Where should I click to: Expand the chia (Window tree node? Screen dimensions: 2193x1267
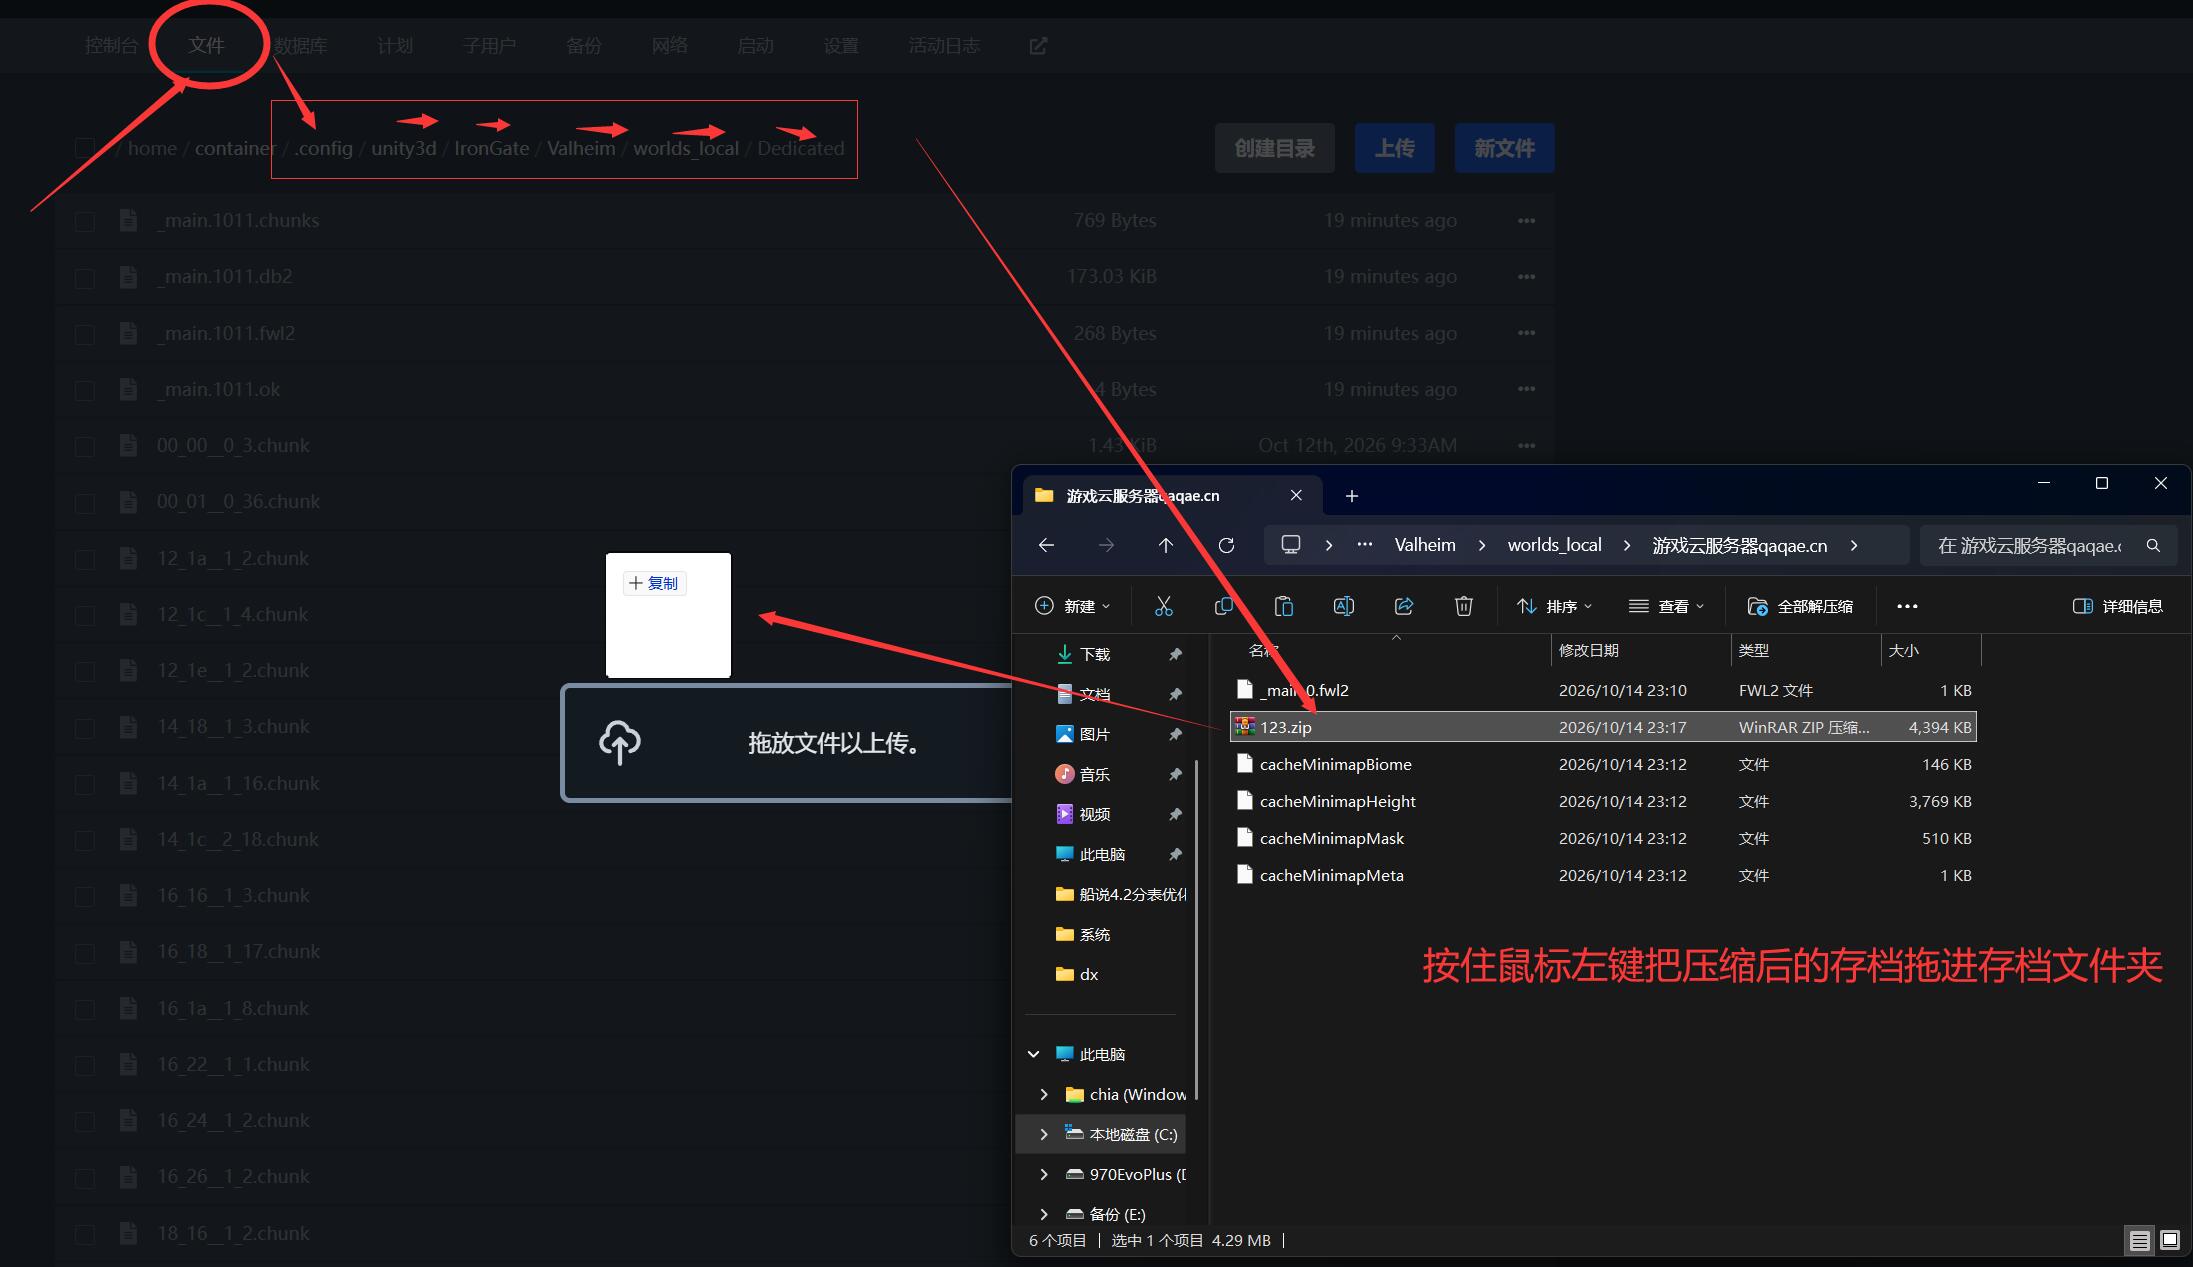pyautogui.click(x=1044, y=1095)
